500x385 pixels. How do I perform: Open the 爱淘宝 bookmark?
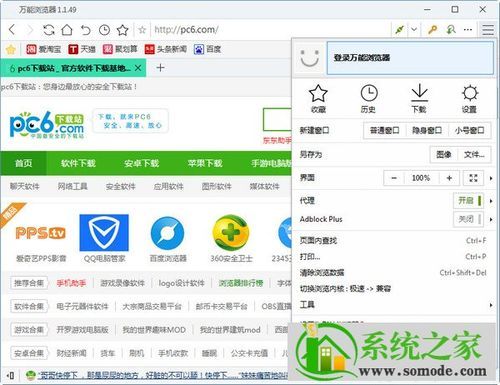point(44,49)
